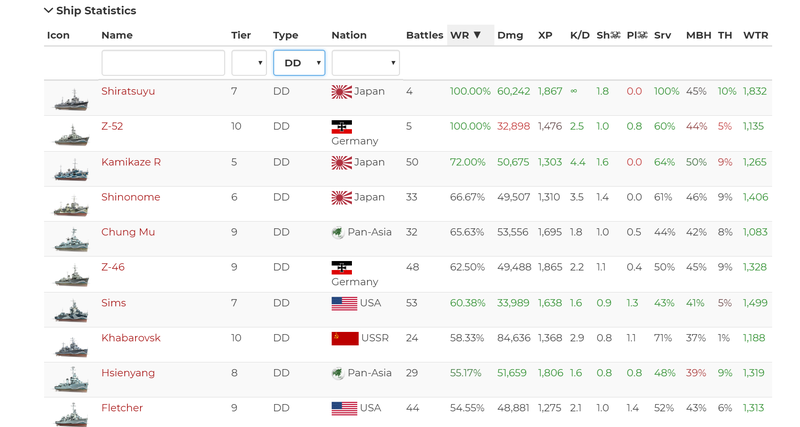This screenshot has width=800, height=427.
Task: Sort table by WTR column header
Action: tap(755, 35)
